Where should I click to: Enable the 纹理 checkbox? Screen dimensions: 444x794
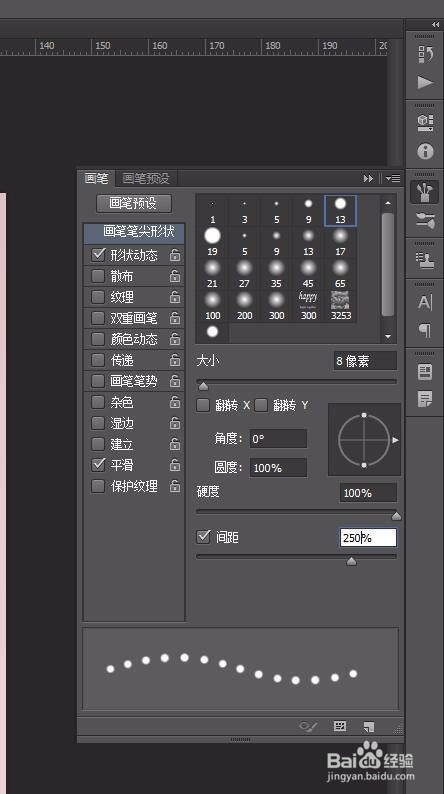(98, 297)
